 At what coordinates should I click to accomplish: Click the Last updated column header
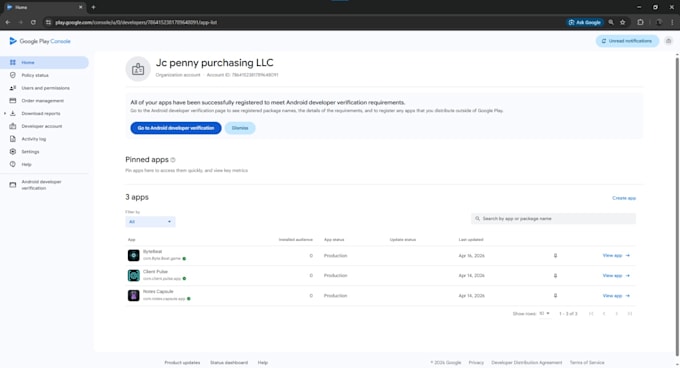click(471, 240)
